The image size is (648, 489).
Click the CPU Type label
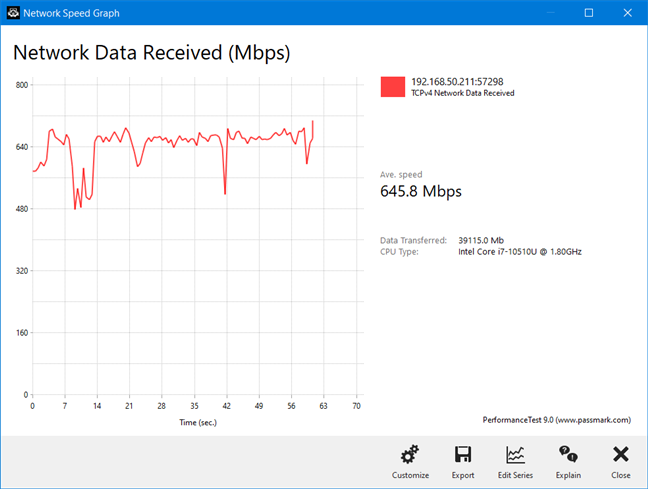[399, 252]
